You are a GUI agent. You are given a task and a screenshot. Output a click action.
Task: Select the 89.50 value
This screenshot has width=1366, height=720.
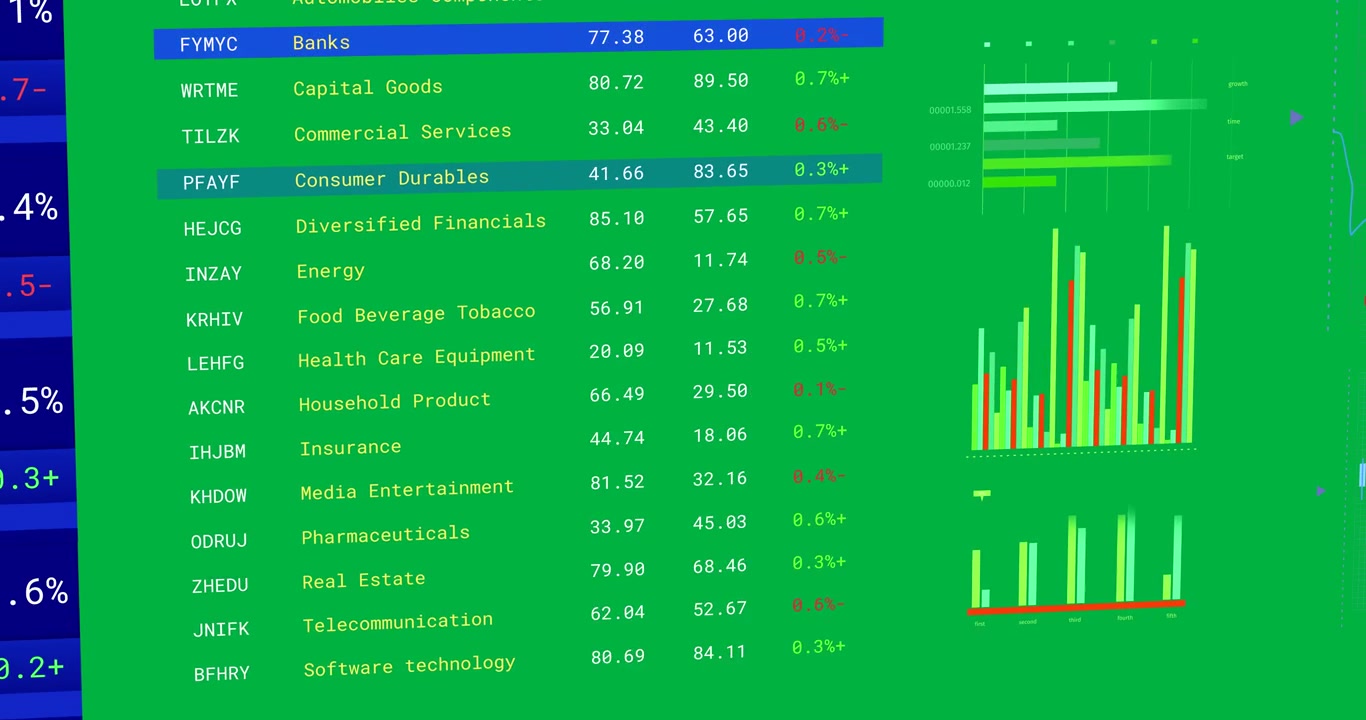[721, 81]
